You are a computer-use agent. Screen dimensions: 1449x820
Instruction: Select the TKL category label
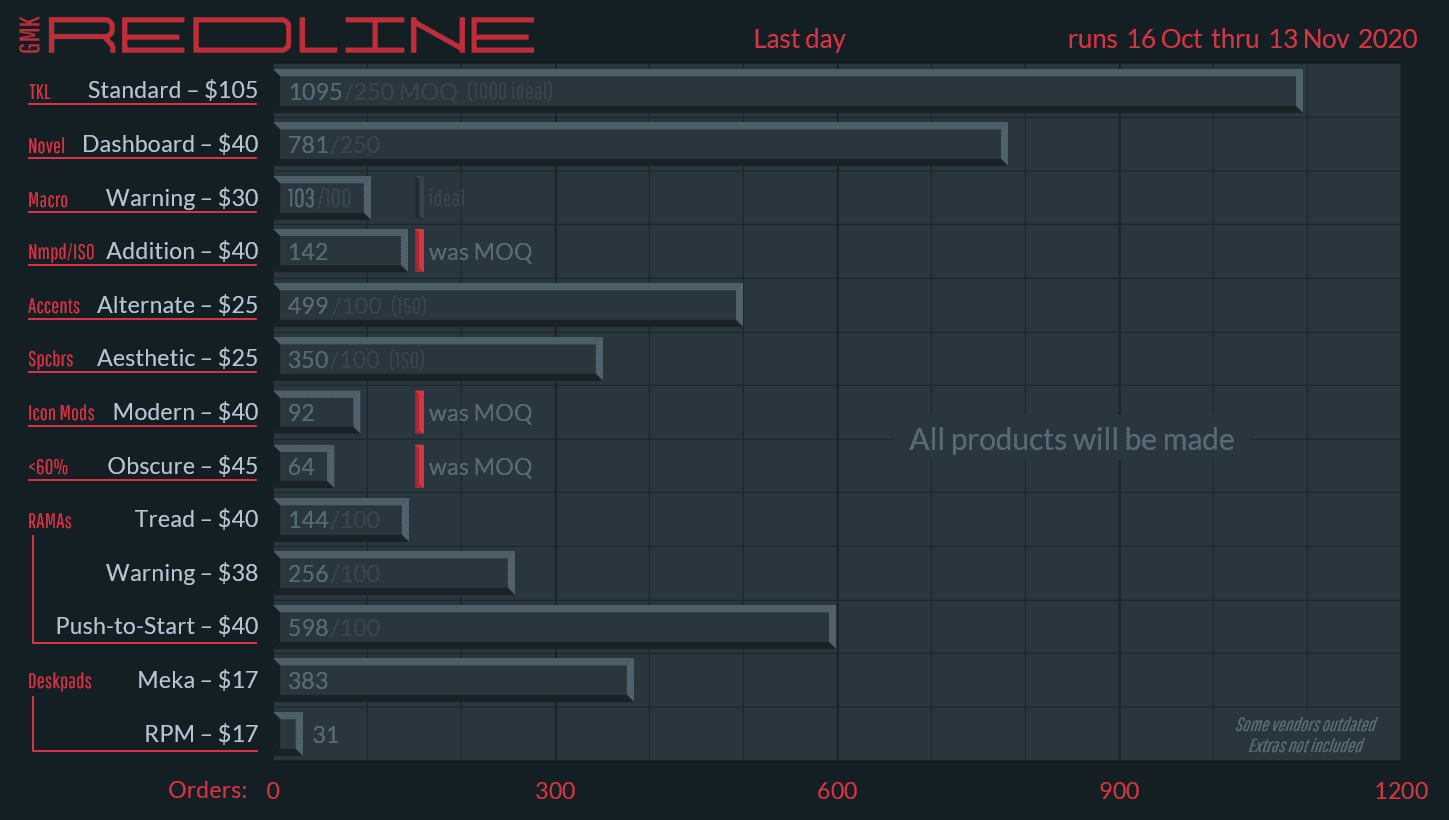pos(39,91)
